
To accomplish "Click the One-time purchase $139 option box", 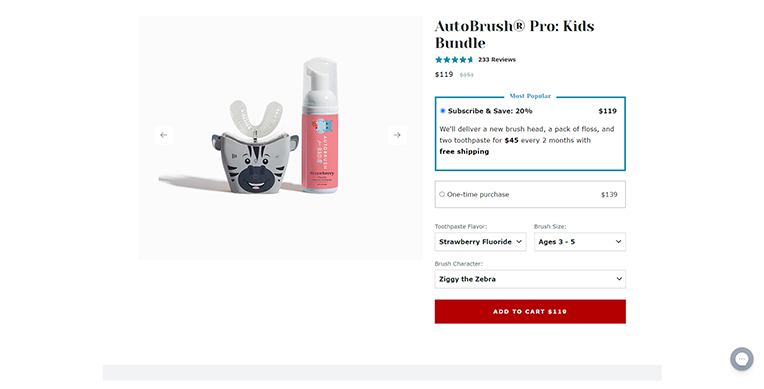I will coord(530,194).
